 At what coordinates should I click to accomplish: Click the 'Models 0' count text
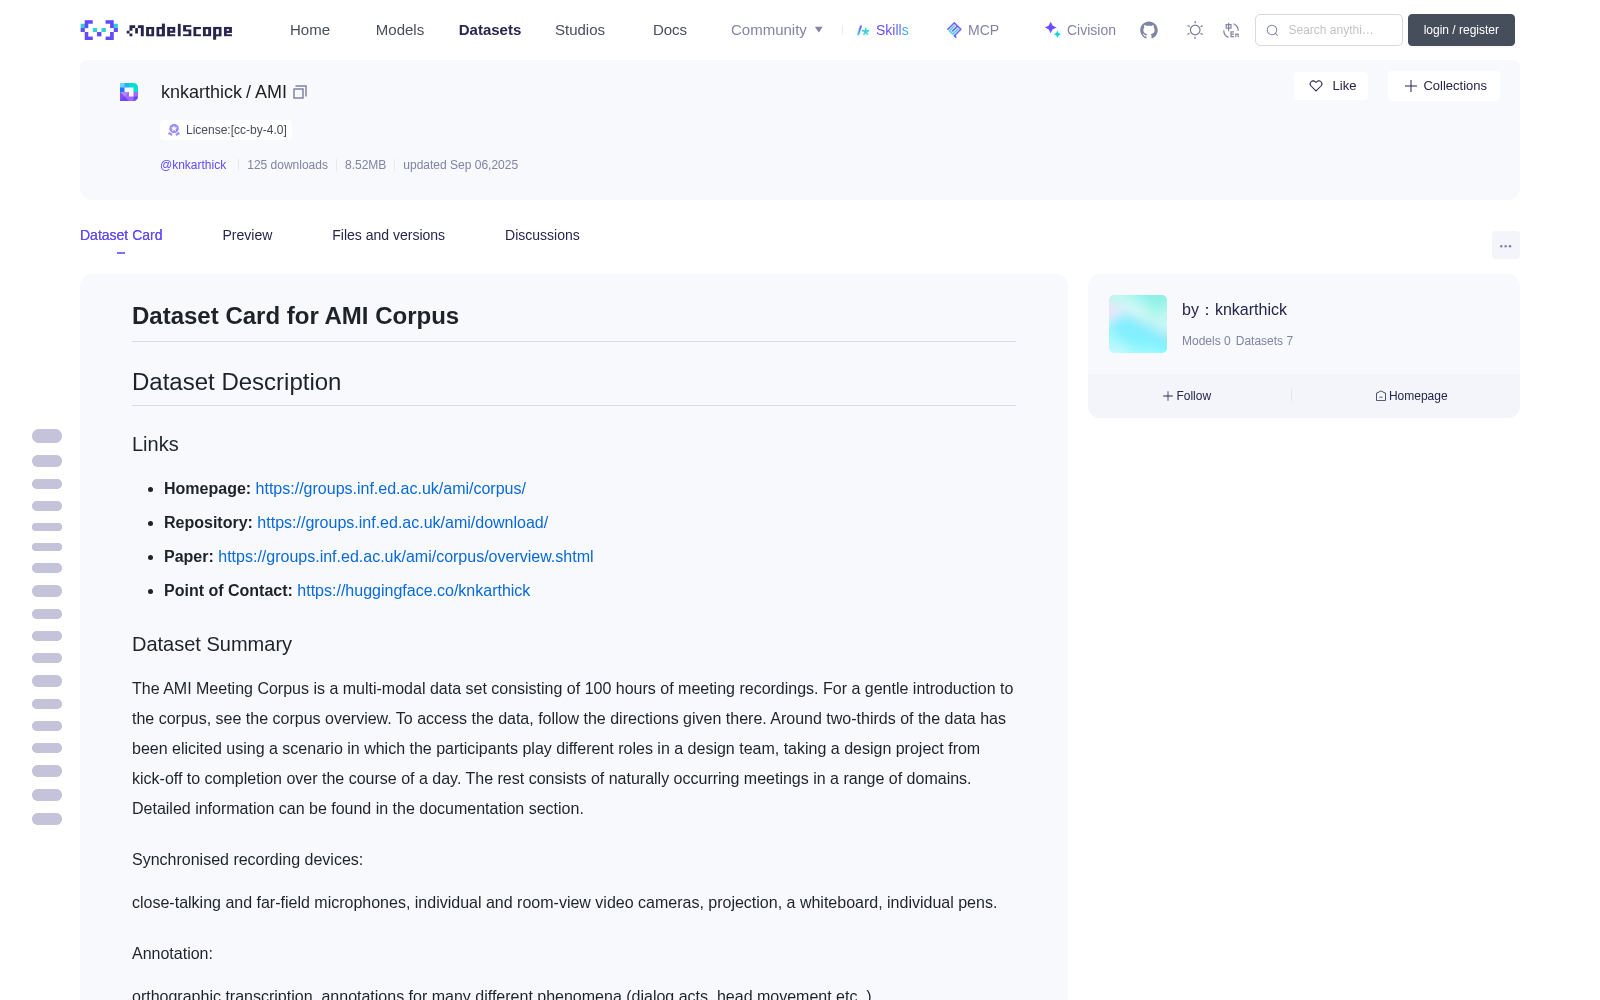[1206, 341]
